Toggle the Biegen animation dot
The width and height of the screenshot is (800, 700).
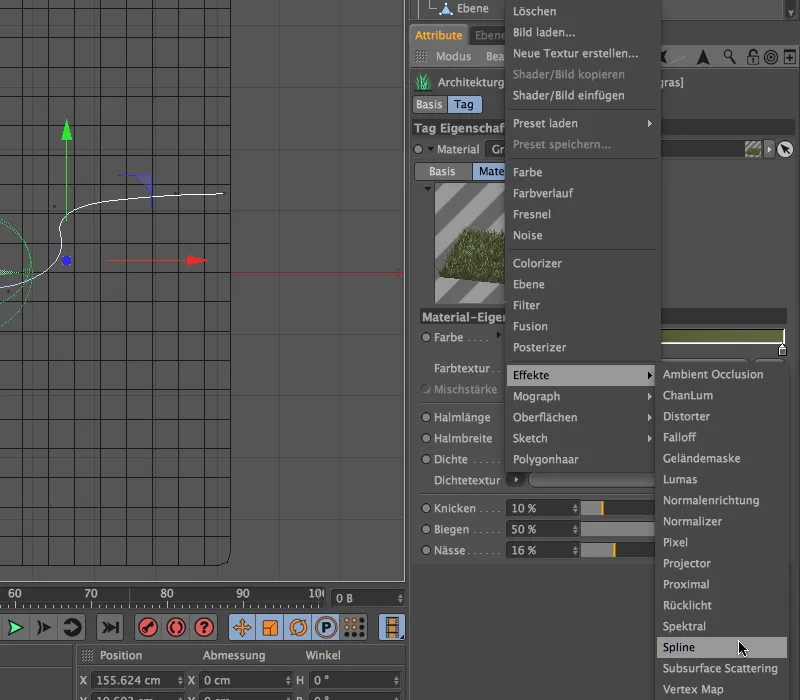pyautogui.click(x=426, y=529)
